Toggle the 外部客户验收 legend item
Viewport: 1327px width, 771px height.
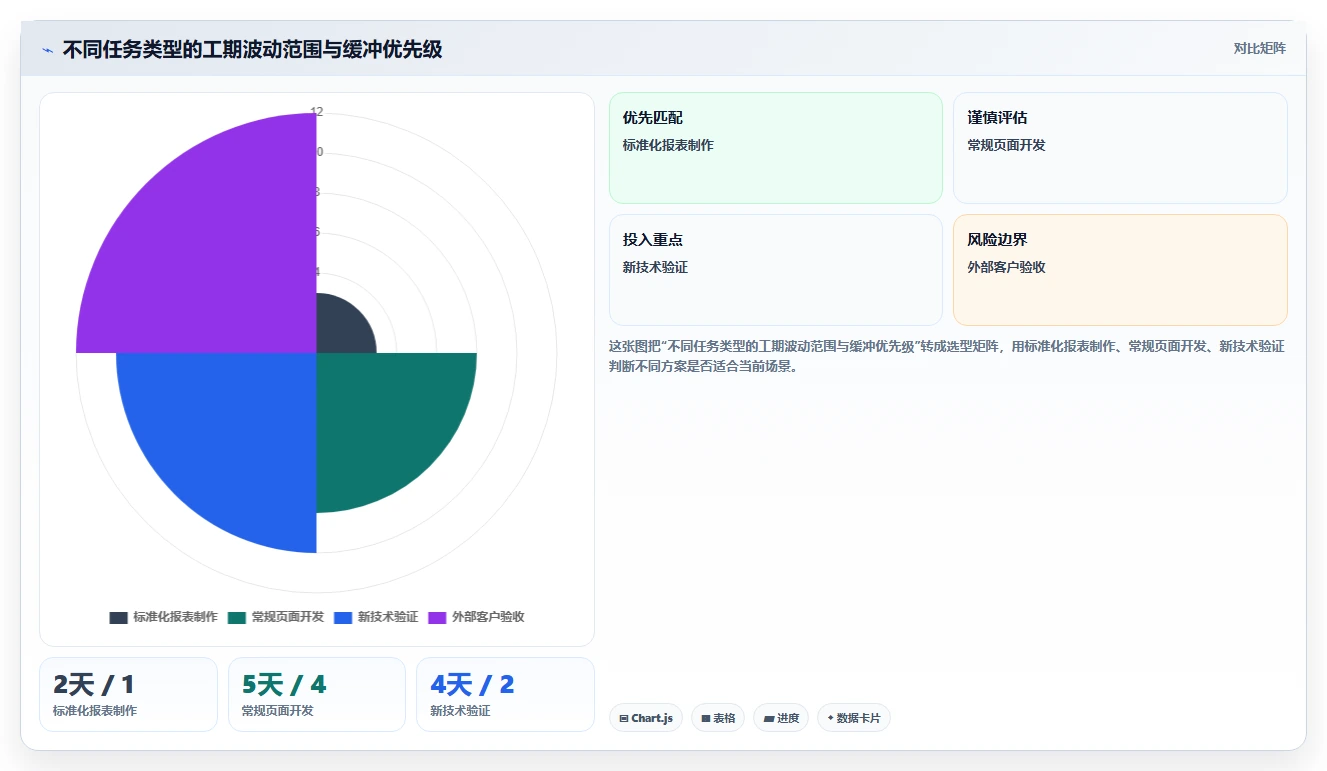(476, 617)
